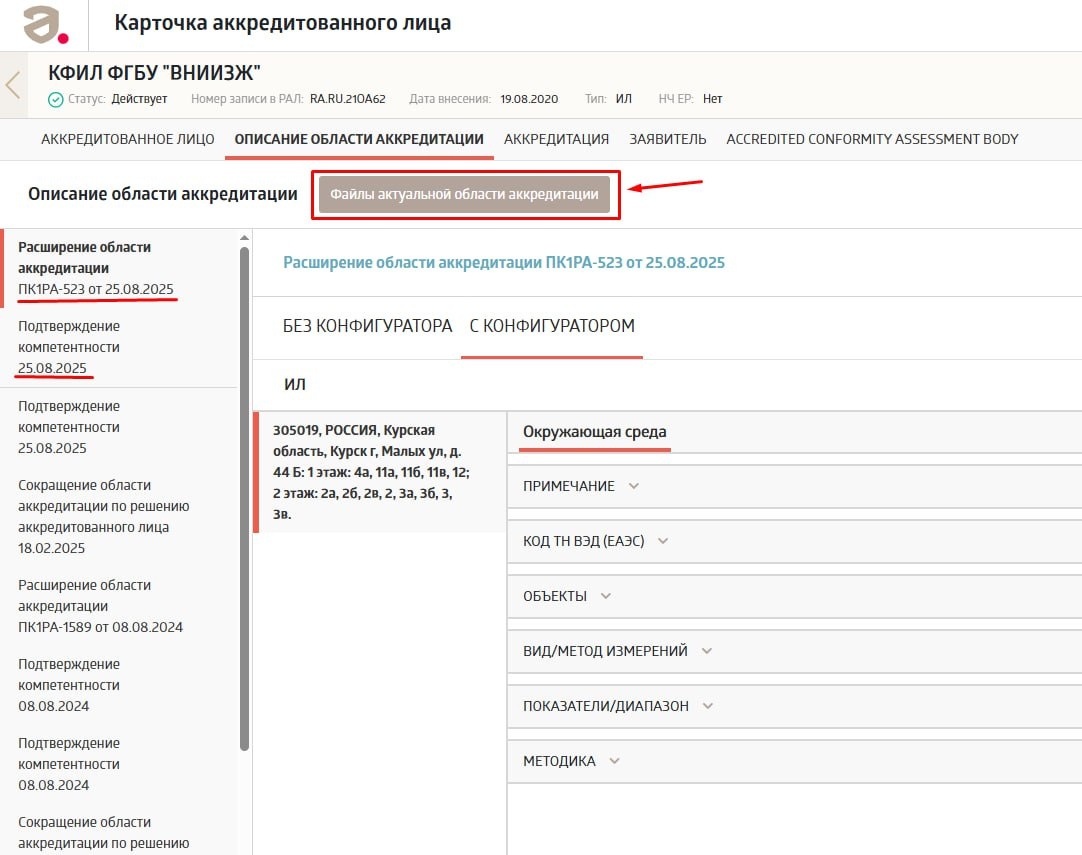Click the accreditation service logo icon
The image size is (1082, 855).
click(x=46, y=25)
